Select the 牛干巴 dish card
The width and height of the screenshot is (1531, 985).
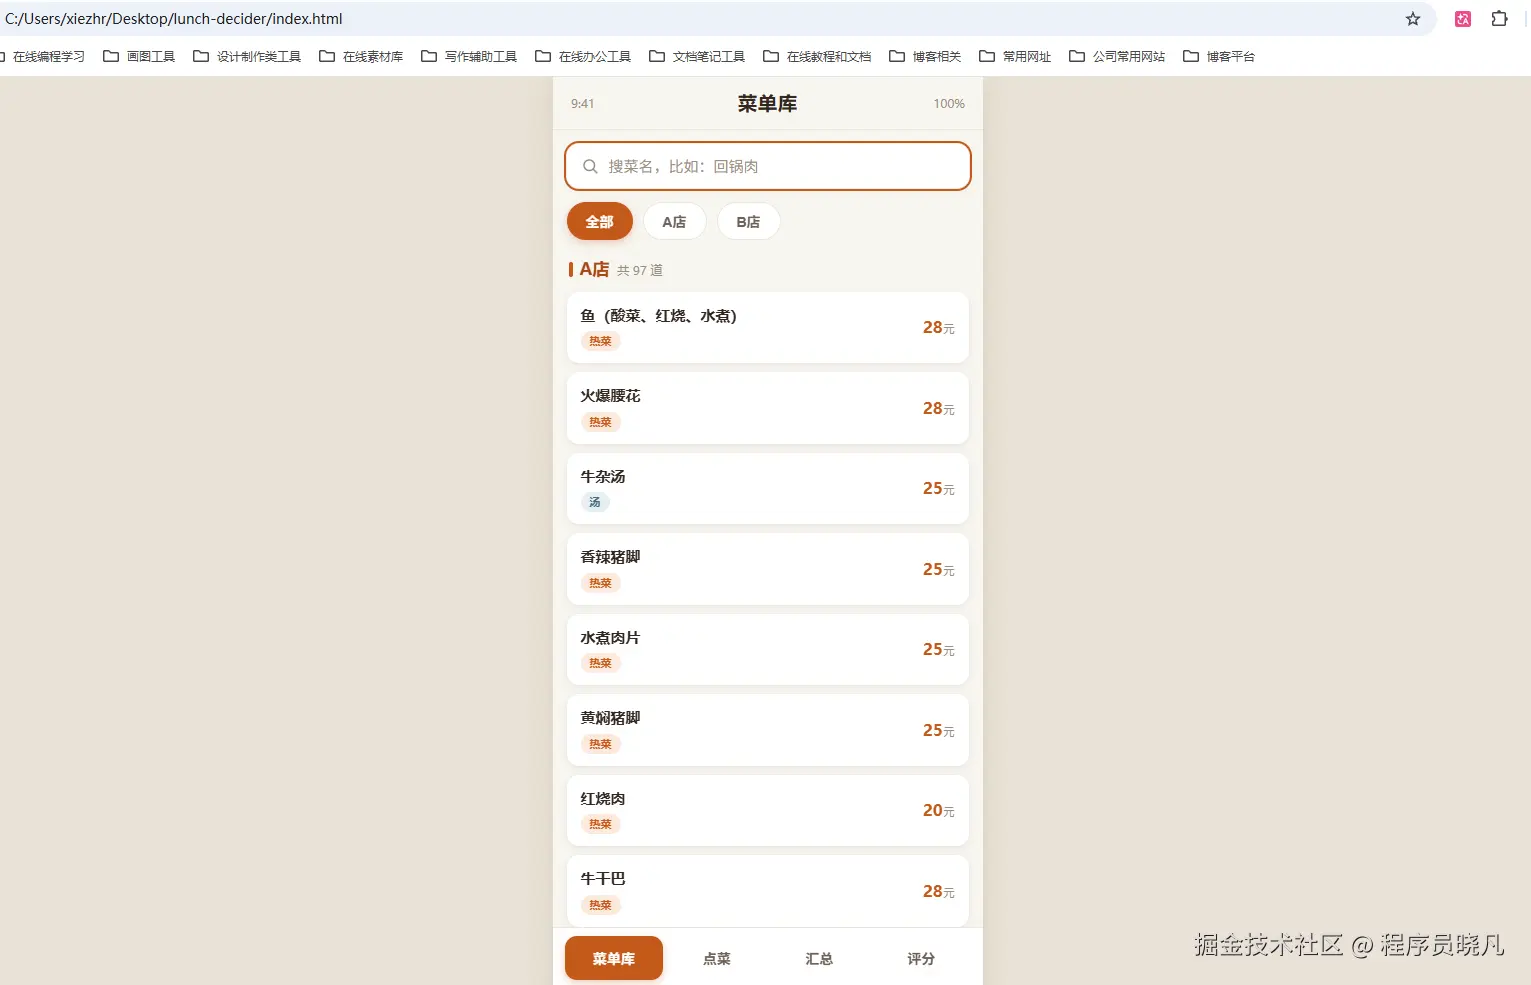coord(768,891)
